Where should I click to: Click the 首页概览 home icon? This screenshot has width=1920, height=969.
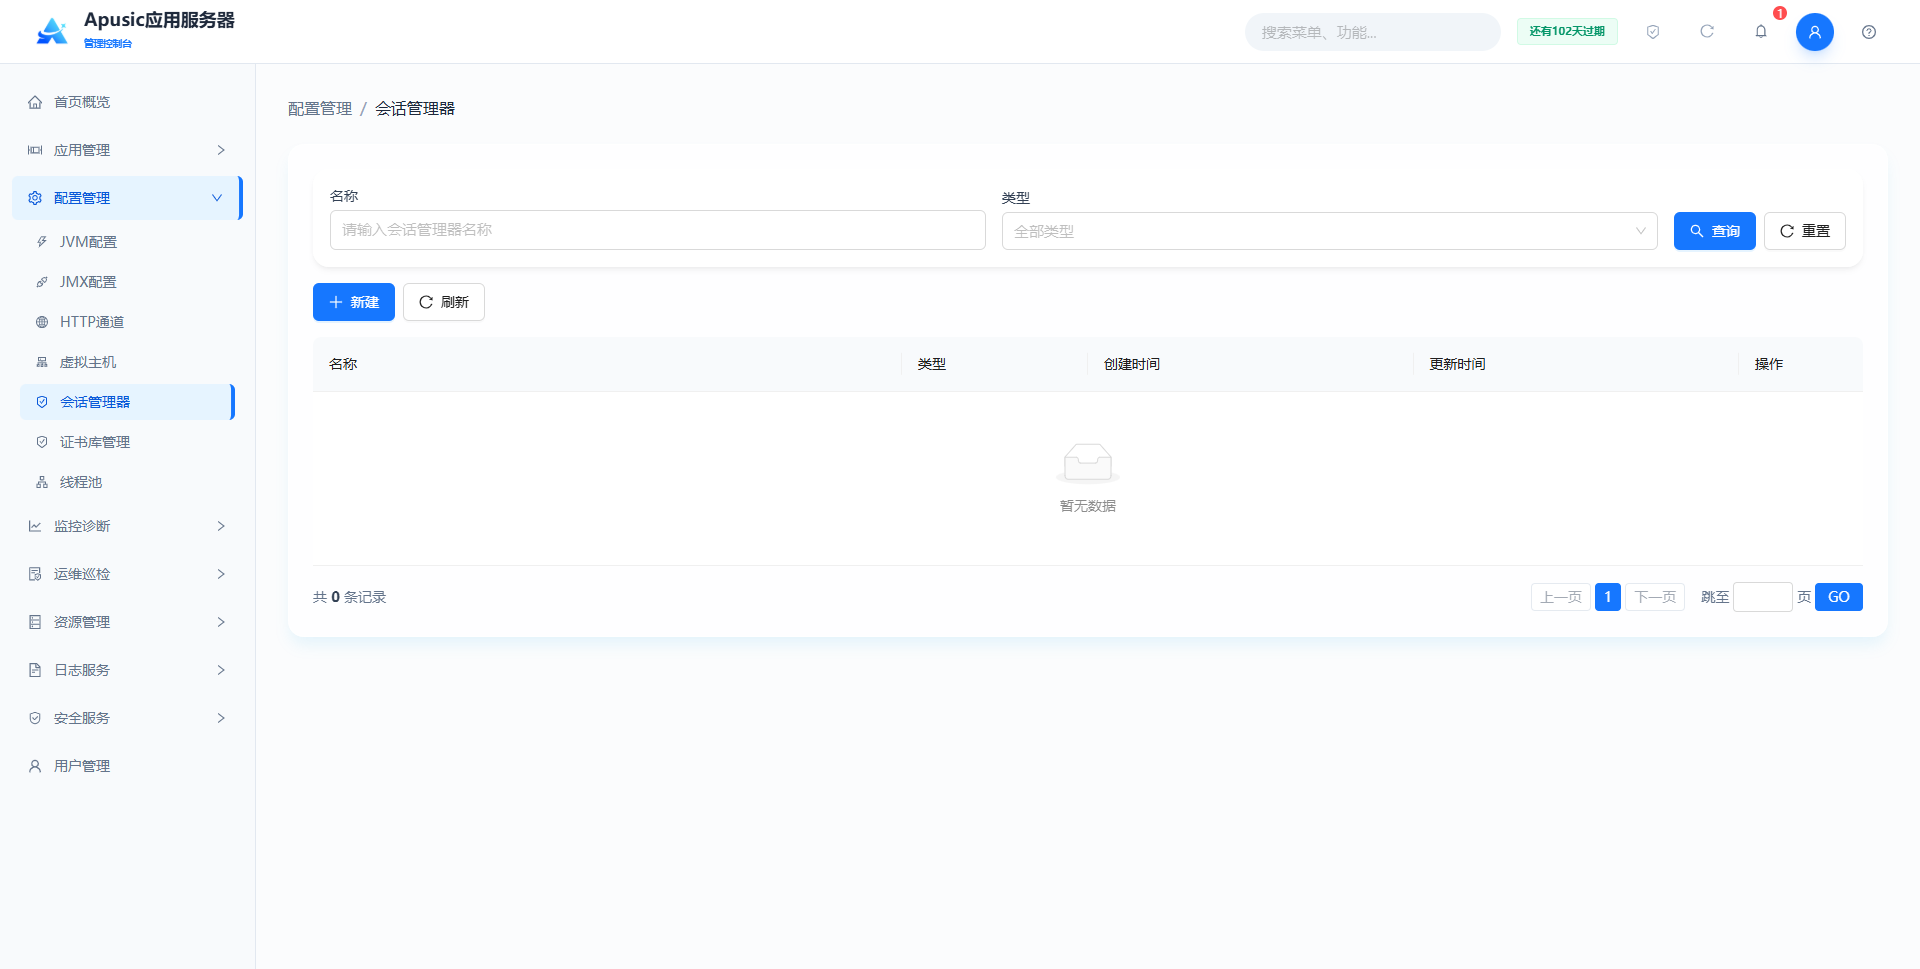(x=35, y=102)
